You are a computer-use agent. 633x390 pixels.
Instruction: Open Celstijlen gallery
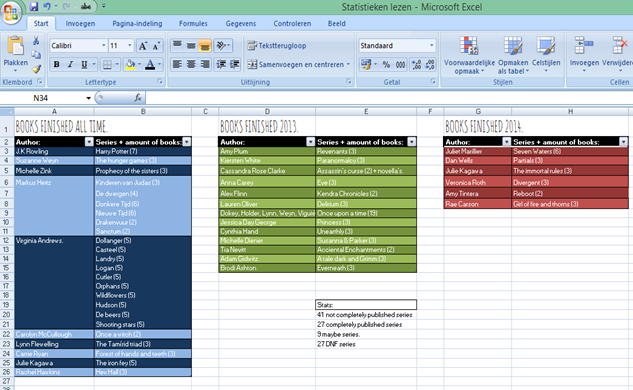pyautogui.click(x=546, y=55)
